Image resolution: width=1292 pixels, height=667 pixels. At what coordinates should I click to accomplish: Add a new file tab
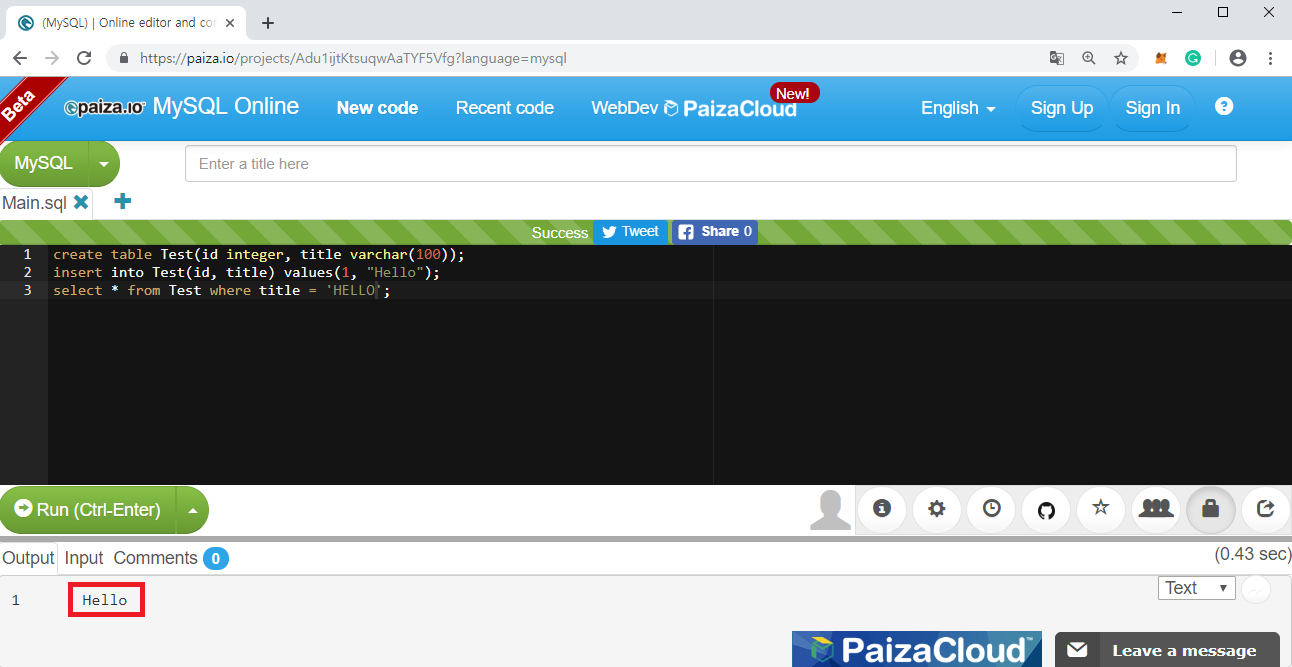(x=123, y=201)
